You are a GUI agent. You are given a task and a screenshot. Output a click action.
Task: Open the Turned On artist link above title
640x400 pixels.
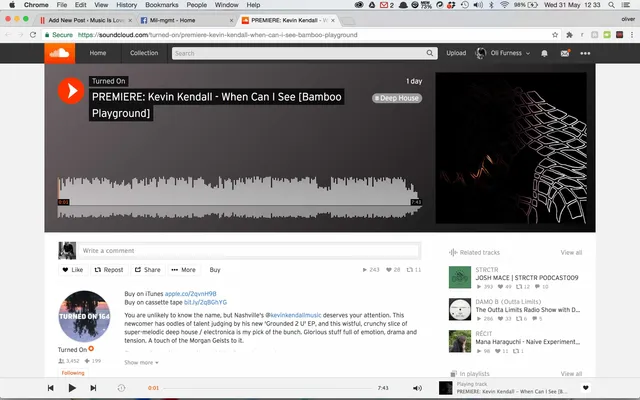pyautogui.click(x=109, y=81)
